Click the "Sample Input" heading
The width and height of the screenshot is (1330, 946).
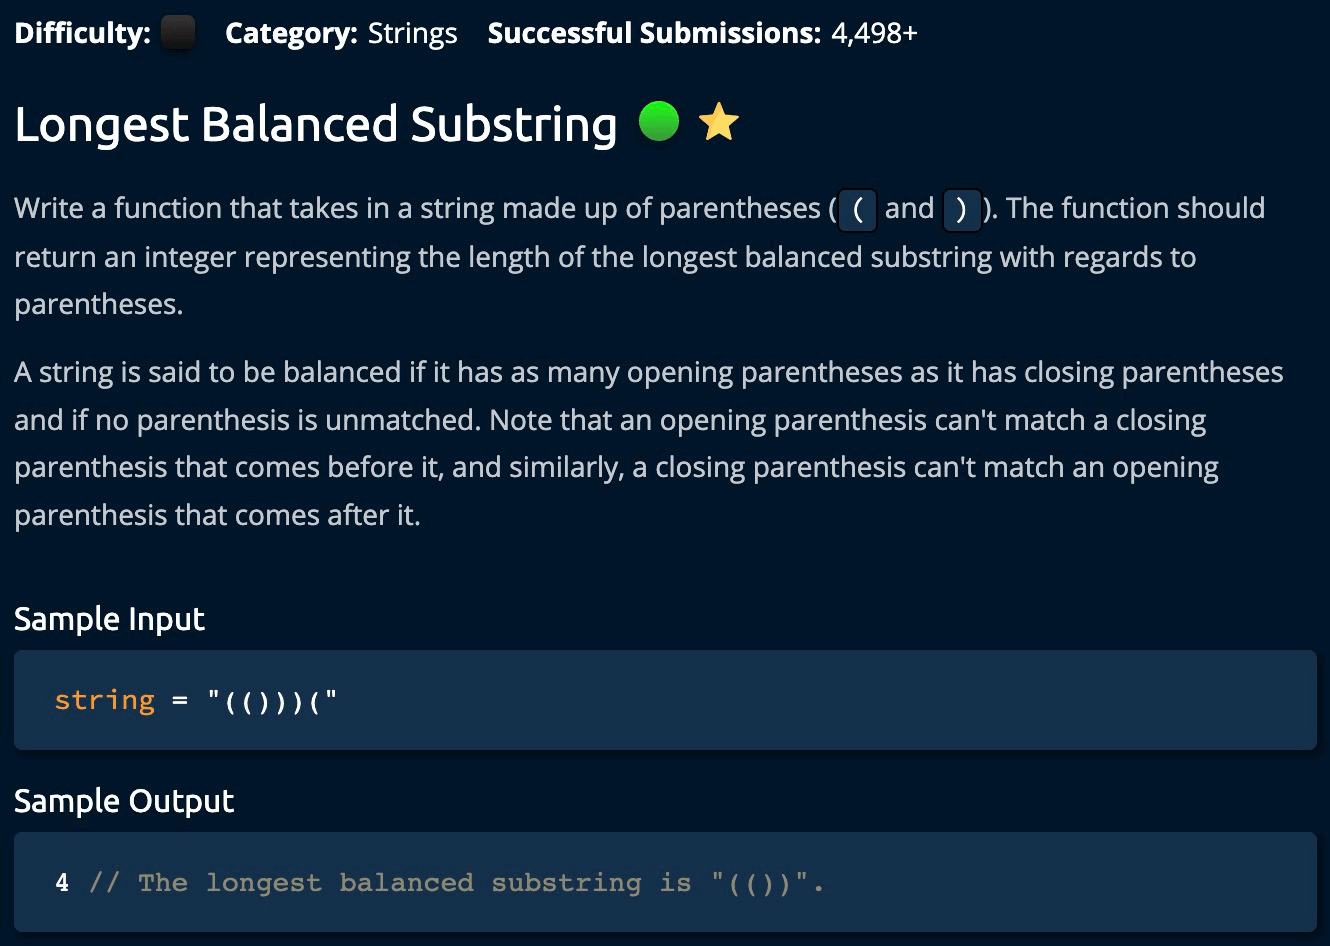click(109, 619)
